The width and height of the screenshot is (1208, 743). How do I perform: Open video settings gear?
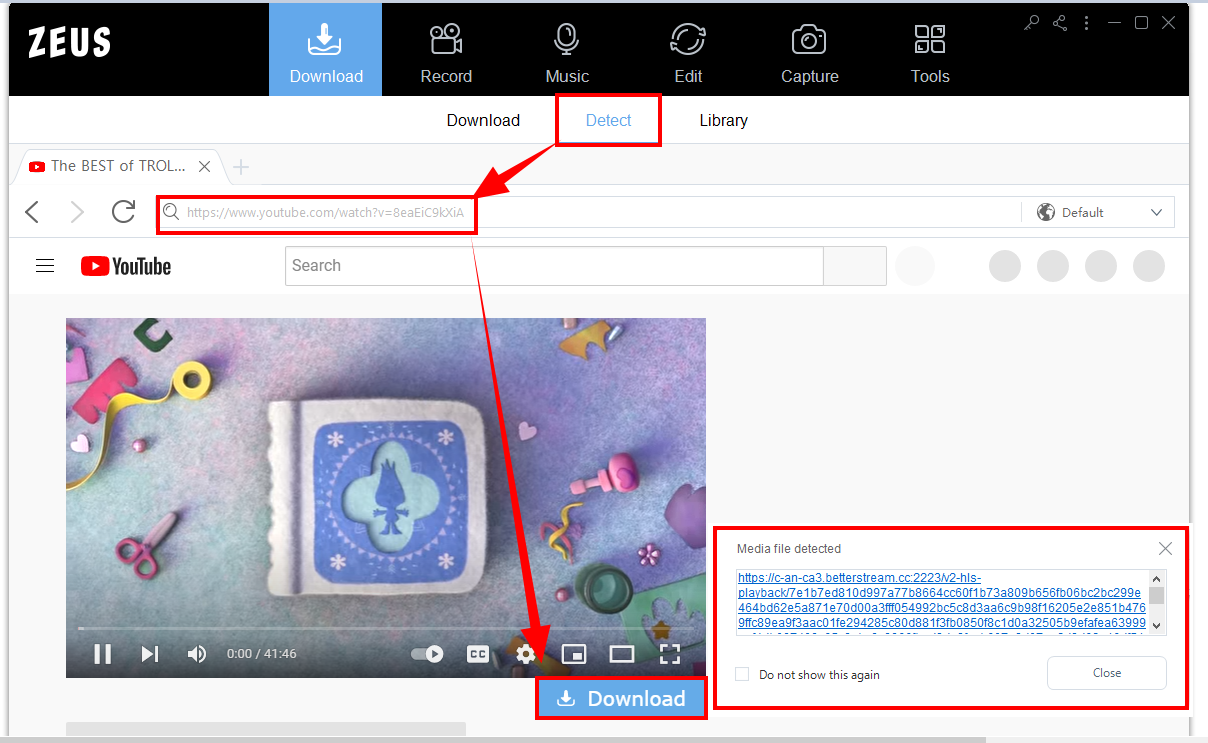[x=526, y=654]
